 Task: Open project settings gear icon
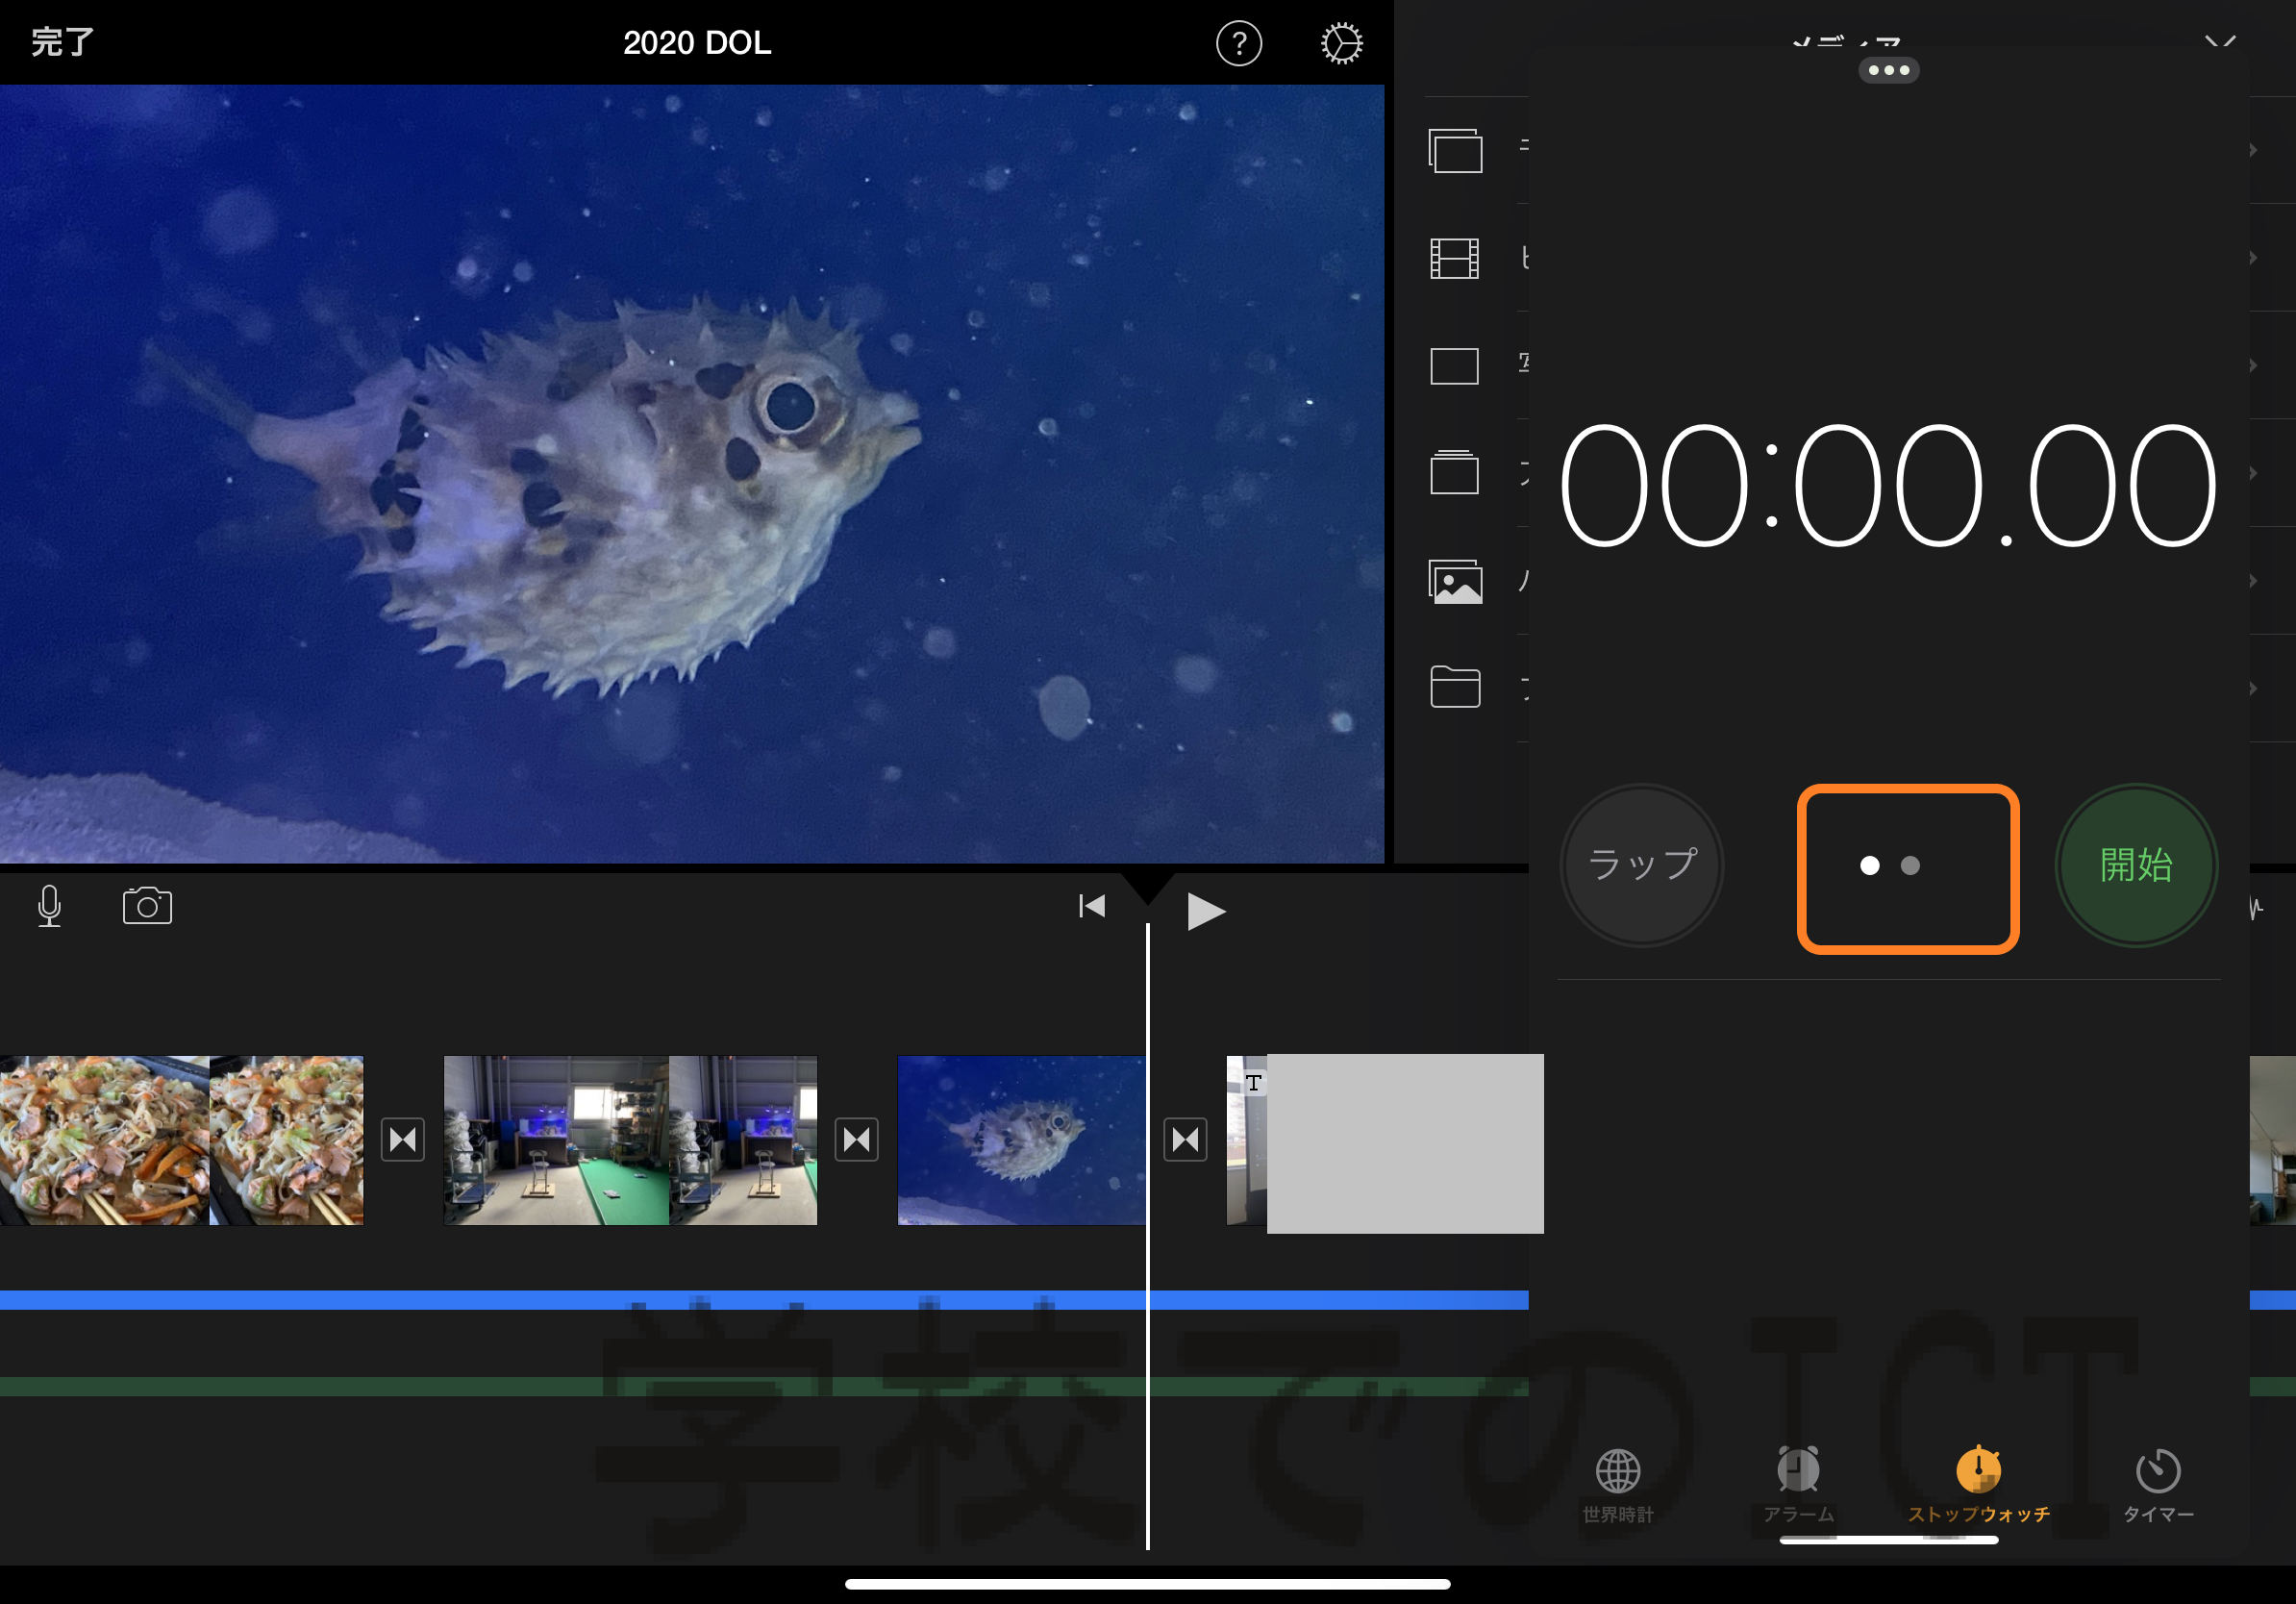[x=1340, y=43]
